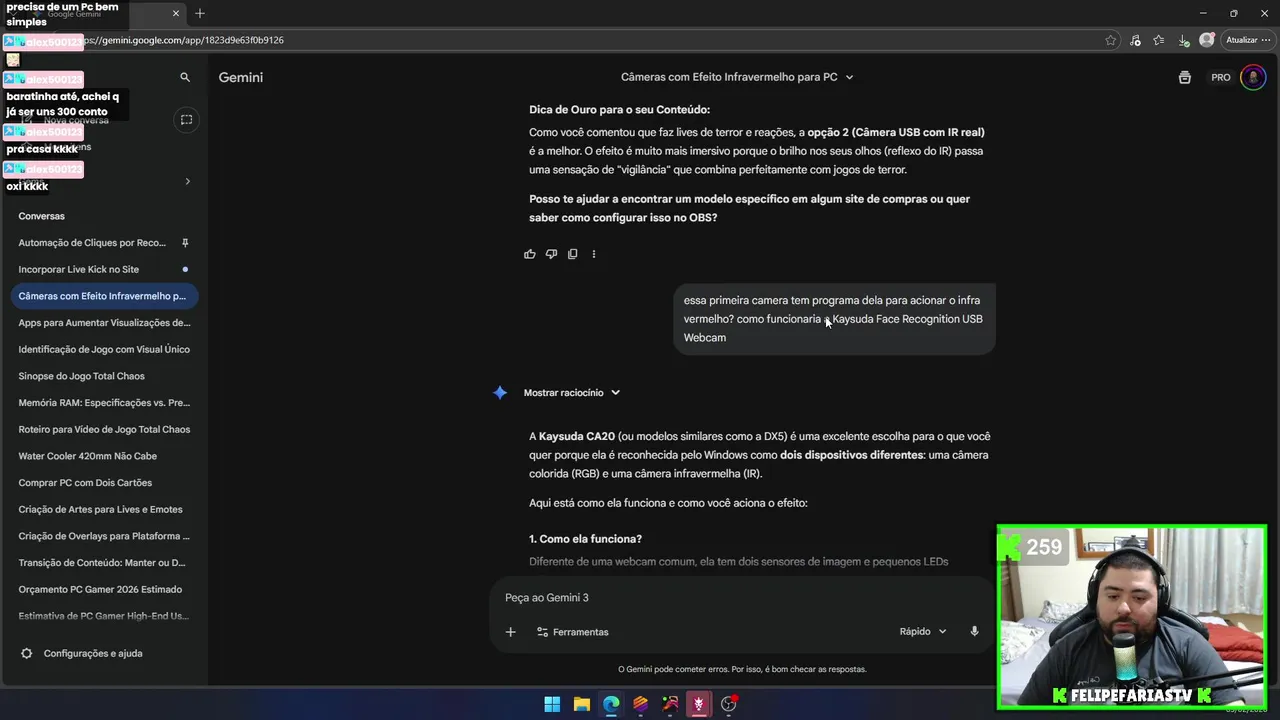Screen dimensions: 1280x720
Task: Close the Google Gemini browser tab
Action: click(x=176, y=14)
